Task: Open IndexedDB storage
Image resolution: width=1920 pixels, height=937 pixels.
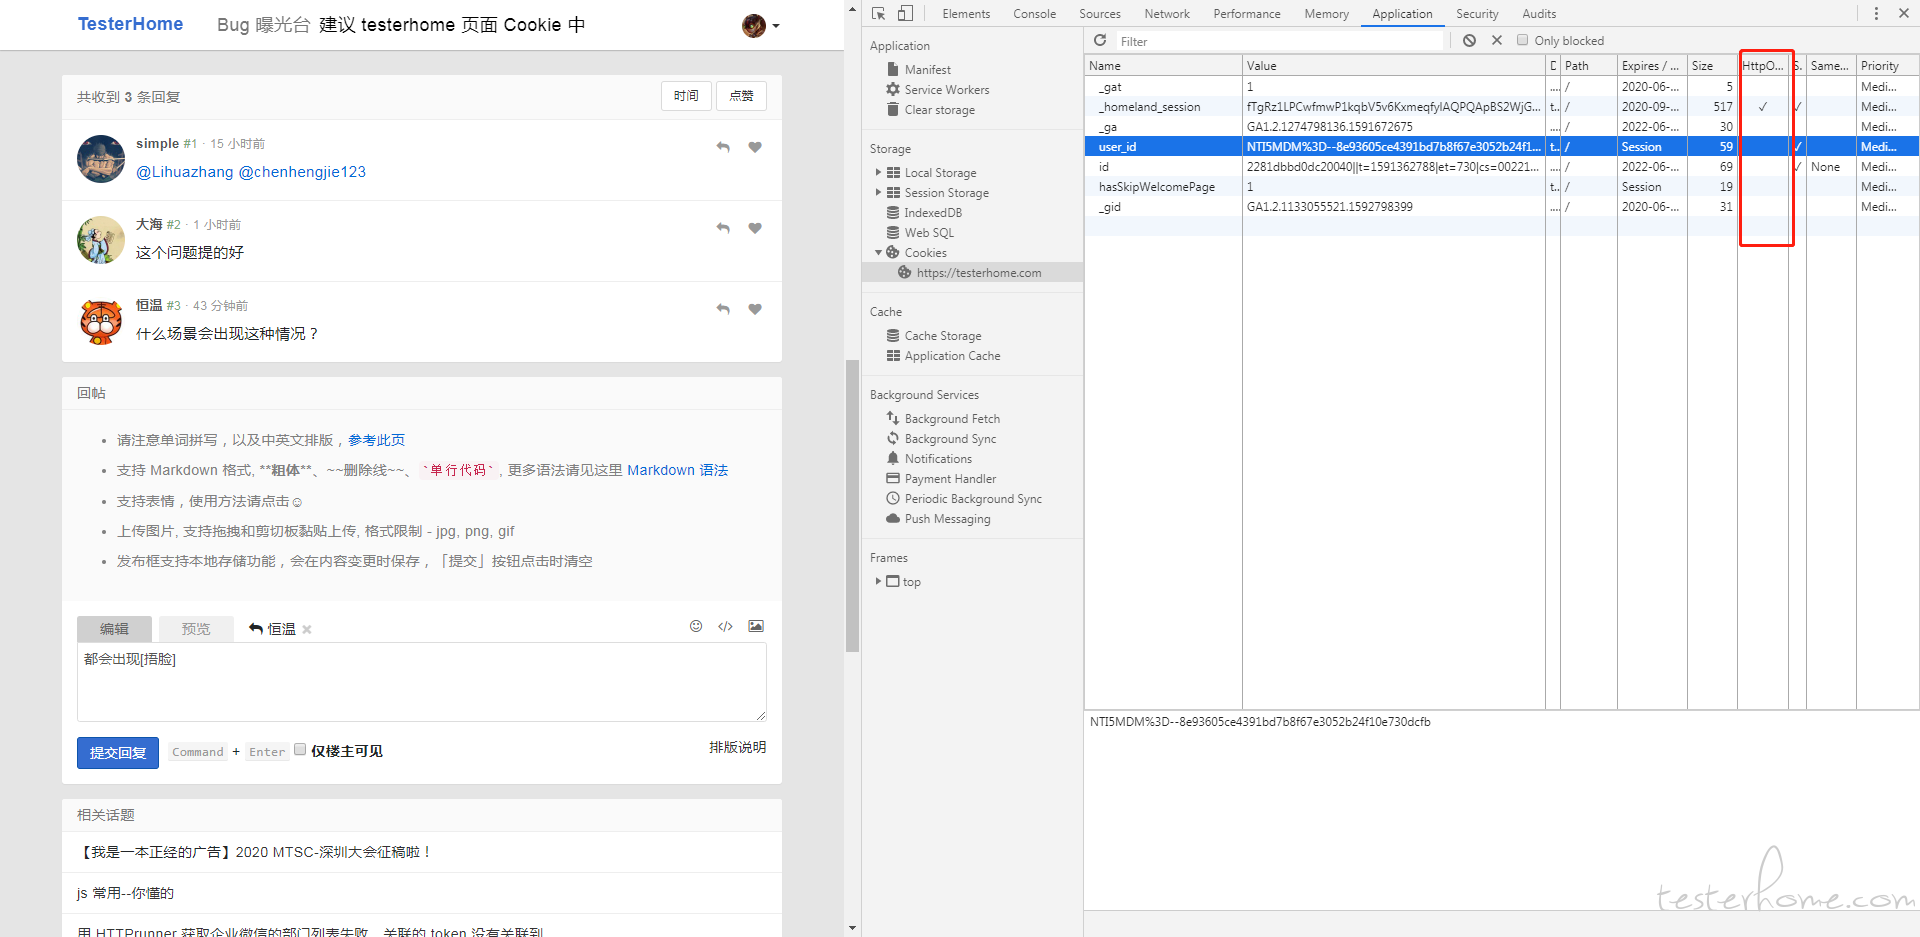Action: [x=932, y=212]
